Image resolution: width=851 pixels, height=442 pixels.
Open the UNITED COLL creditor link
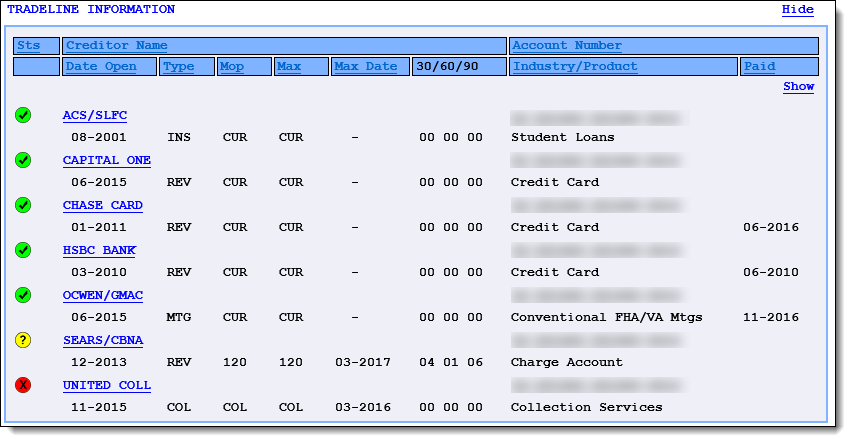pyautogui.click(x=107, y=386)
